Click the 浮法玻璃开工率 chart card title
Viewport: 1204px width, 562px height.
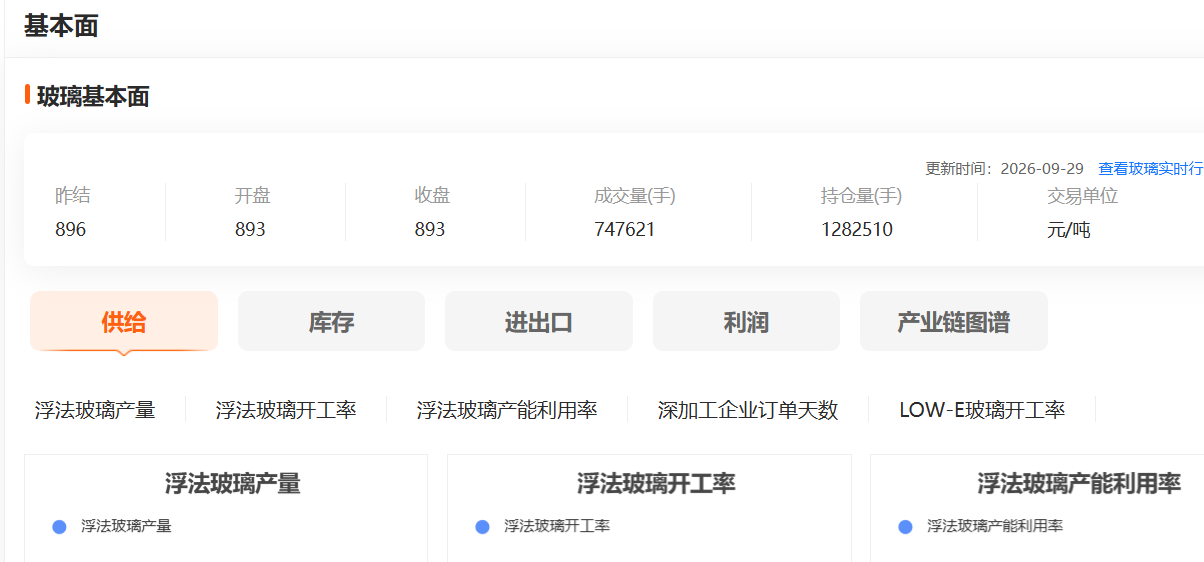click(x=656, y=484)
